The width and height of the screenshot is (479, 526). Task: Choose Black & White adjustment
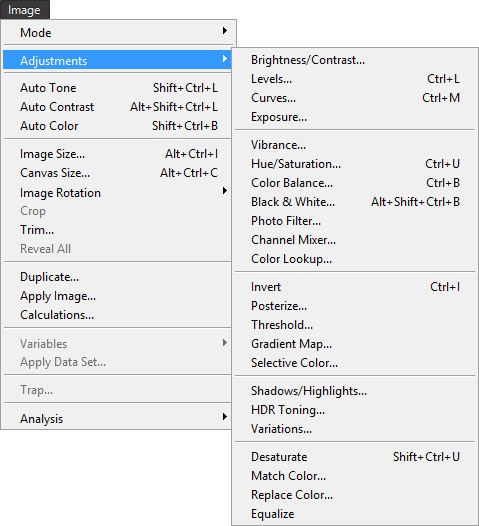coord(355,202)
